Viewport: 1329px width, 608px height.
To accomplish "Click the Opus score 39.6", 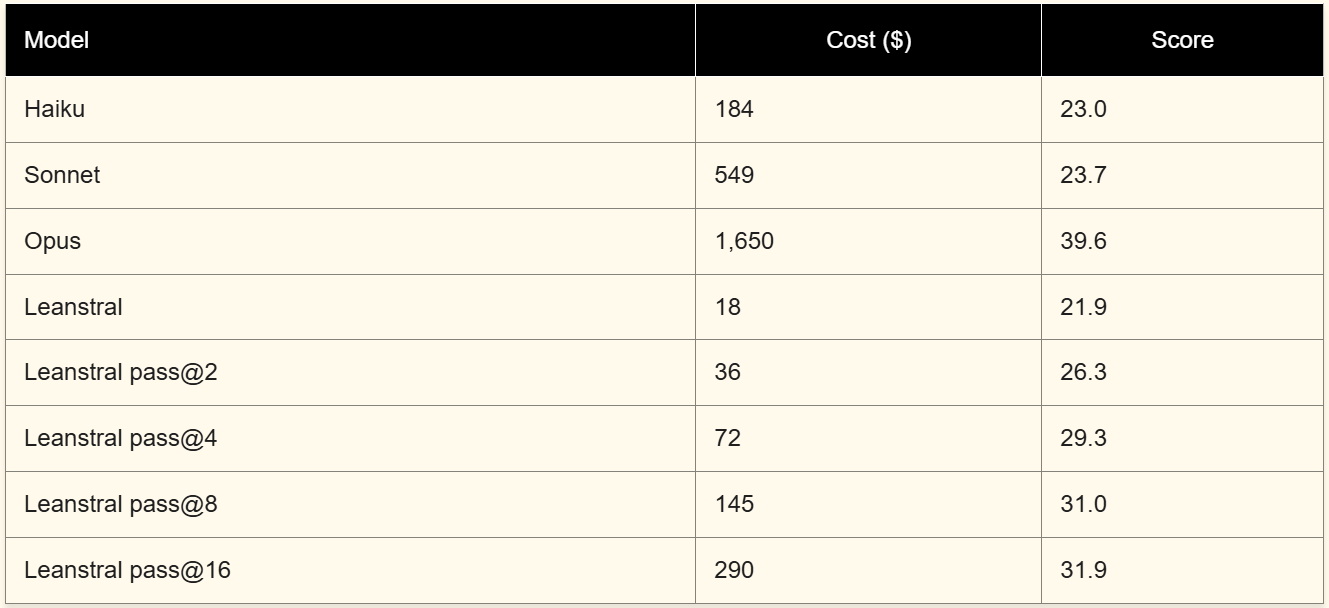I will point(1083,241).
